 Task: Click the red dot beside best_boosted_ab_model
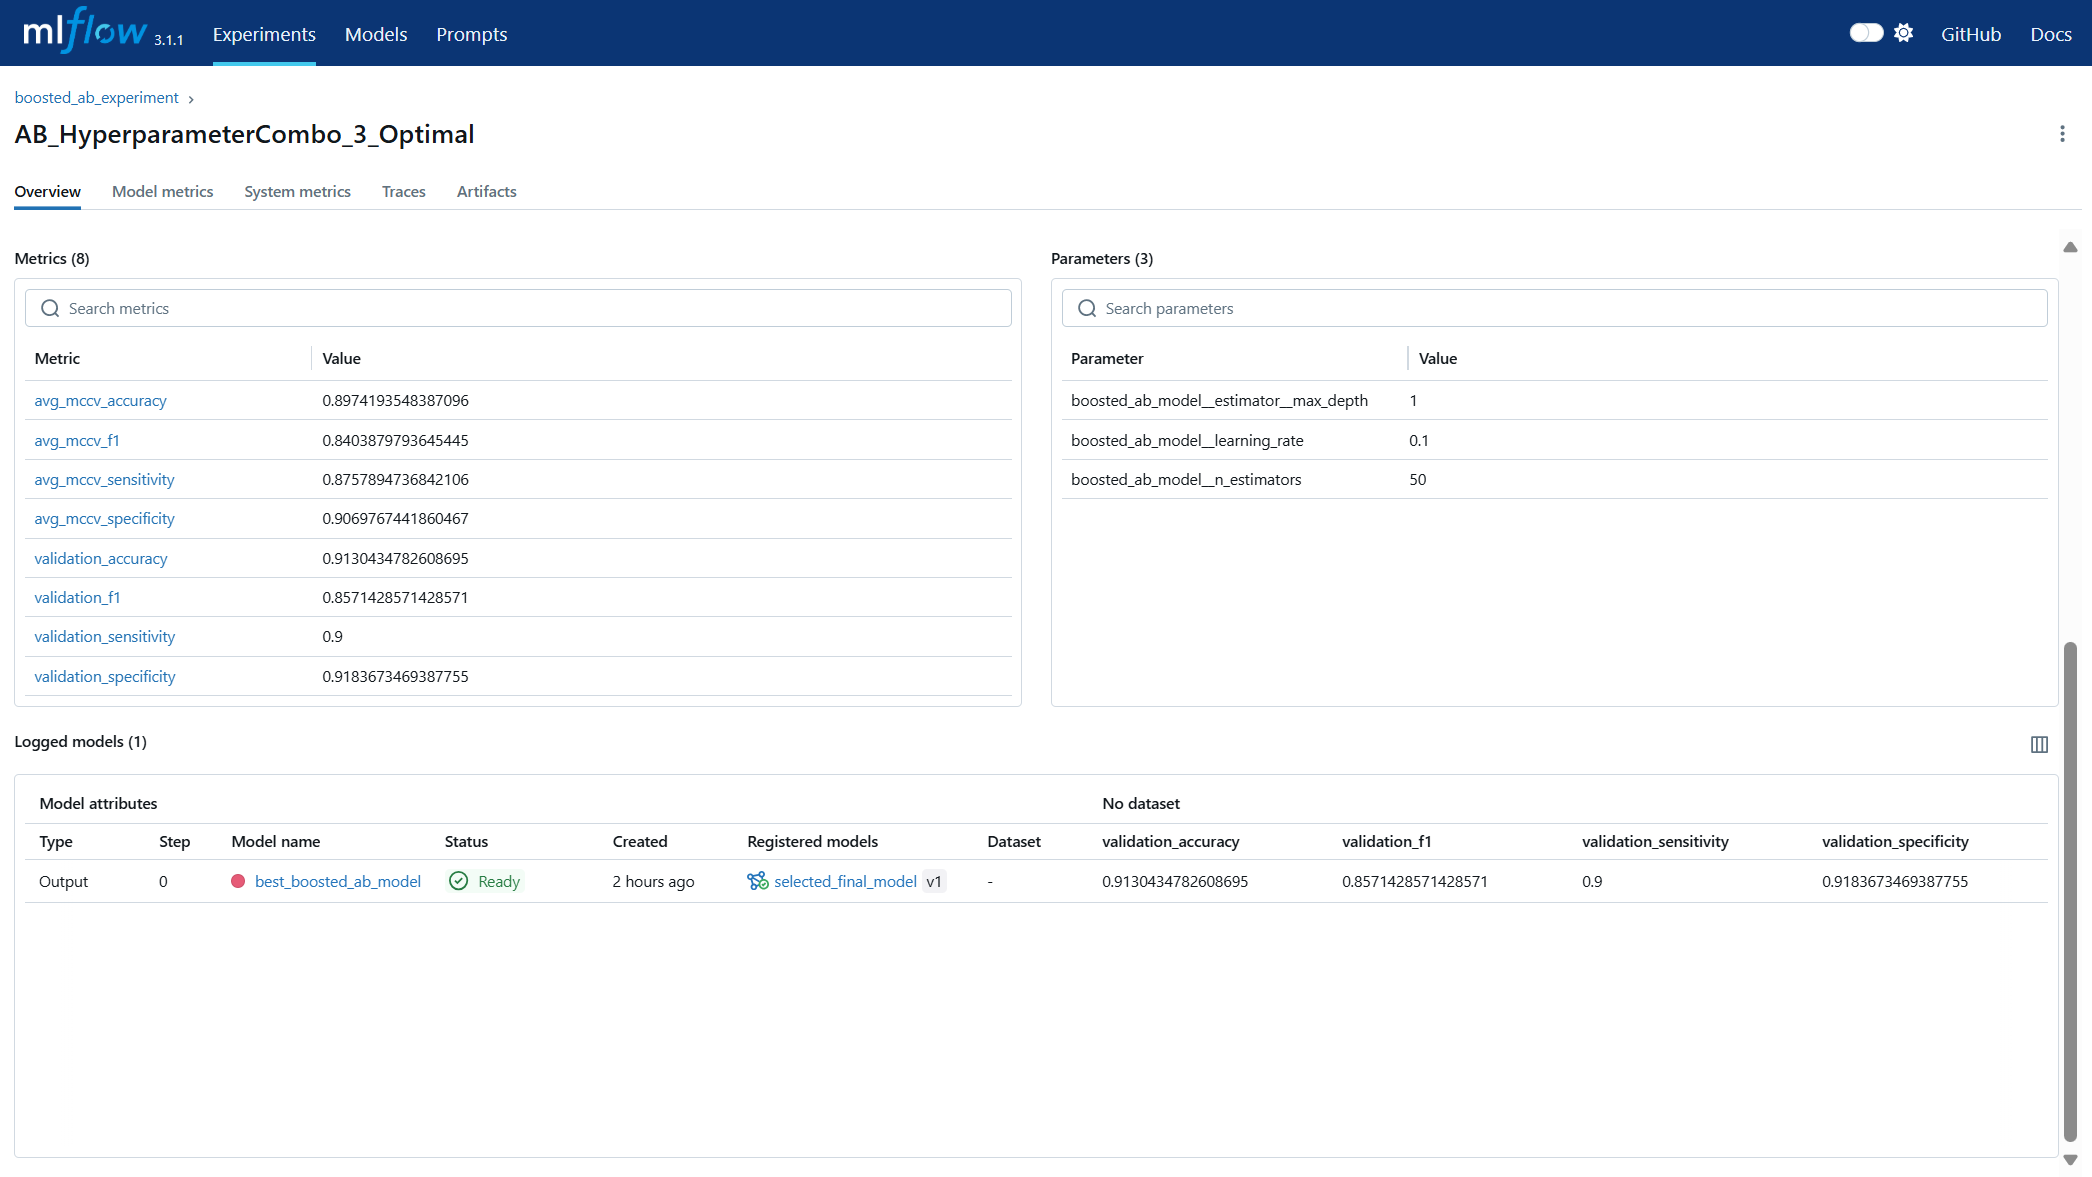[x=238, y=881]
